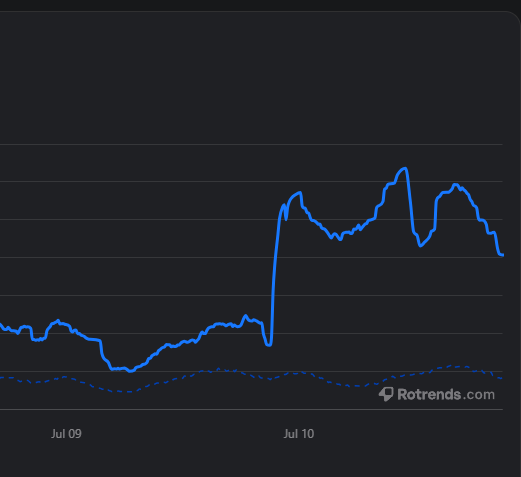This screenshot has height=477, width=521.
Task: Click the Rotrends speech-bubble logo icon
Action: coord(386,394)
